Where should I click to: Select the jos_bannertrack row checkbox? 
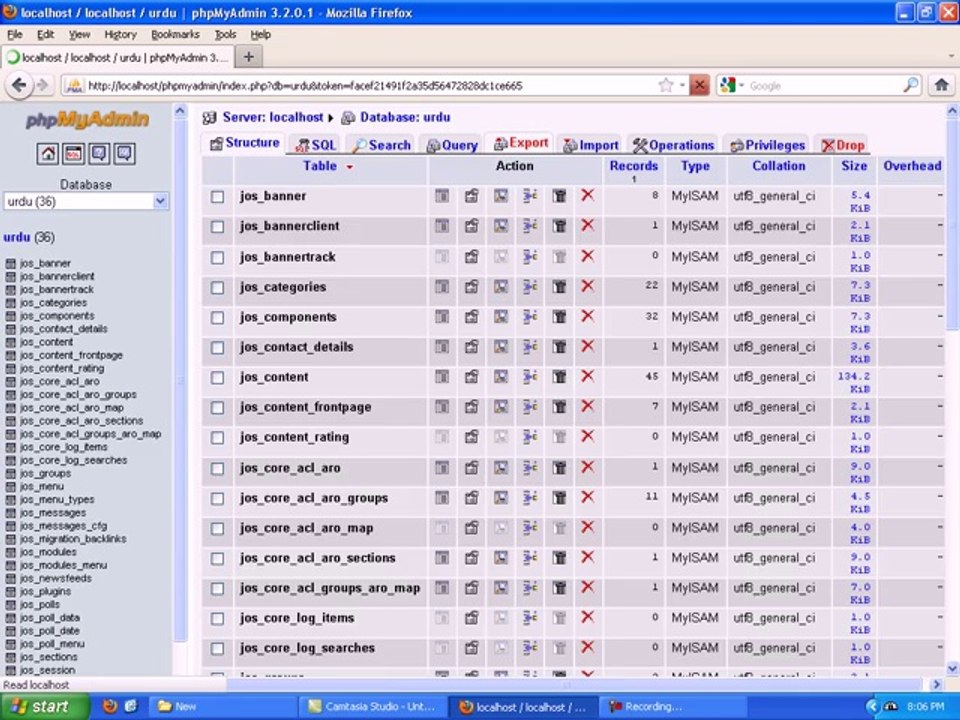[x=217, y=257]
